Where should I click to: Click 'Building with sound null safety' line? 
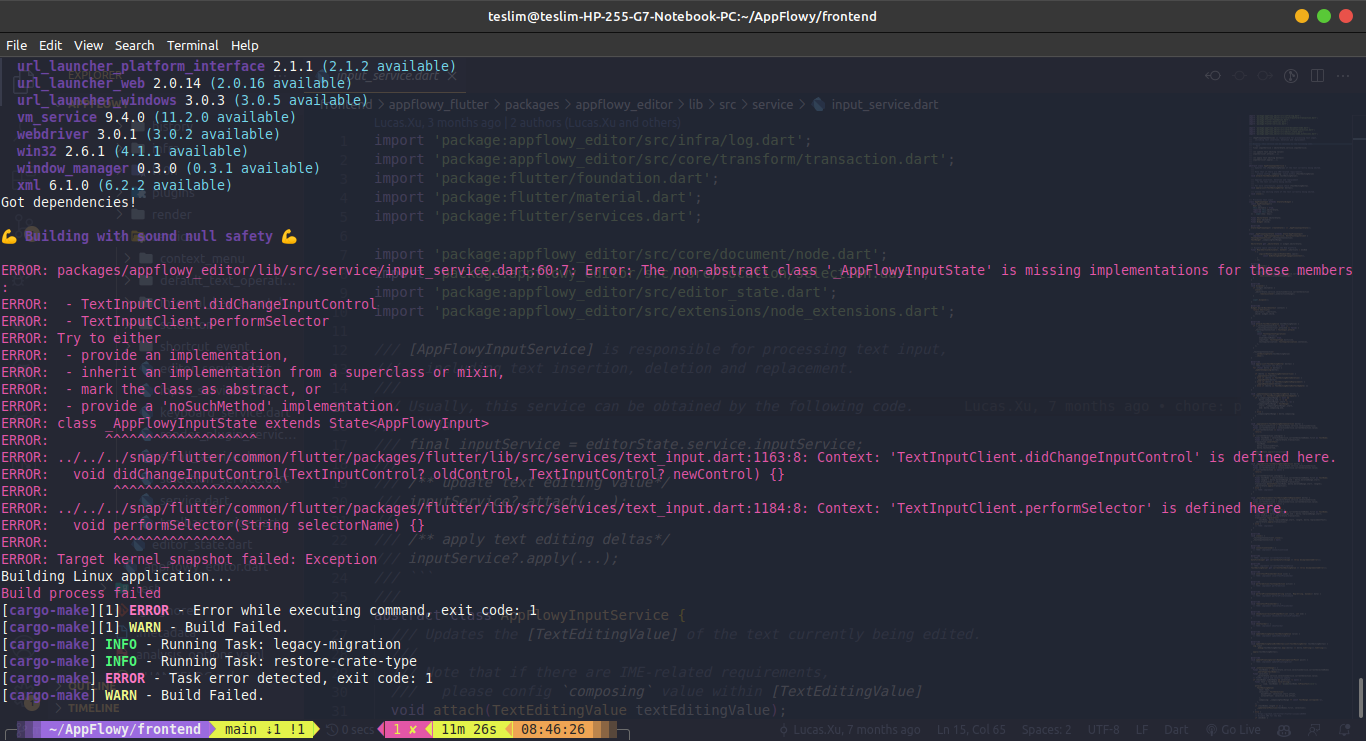(150, 236)
